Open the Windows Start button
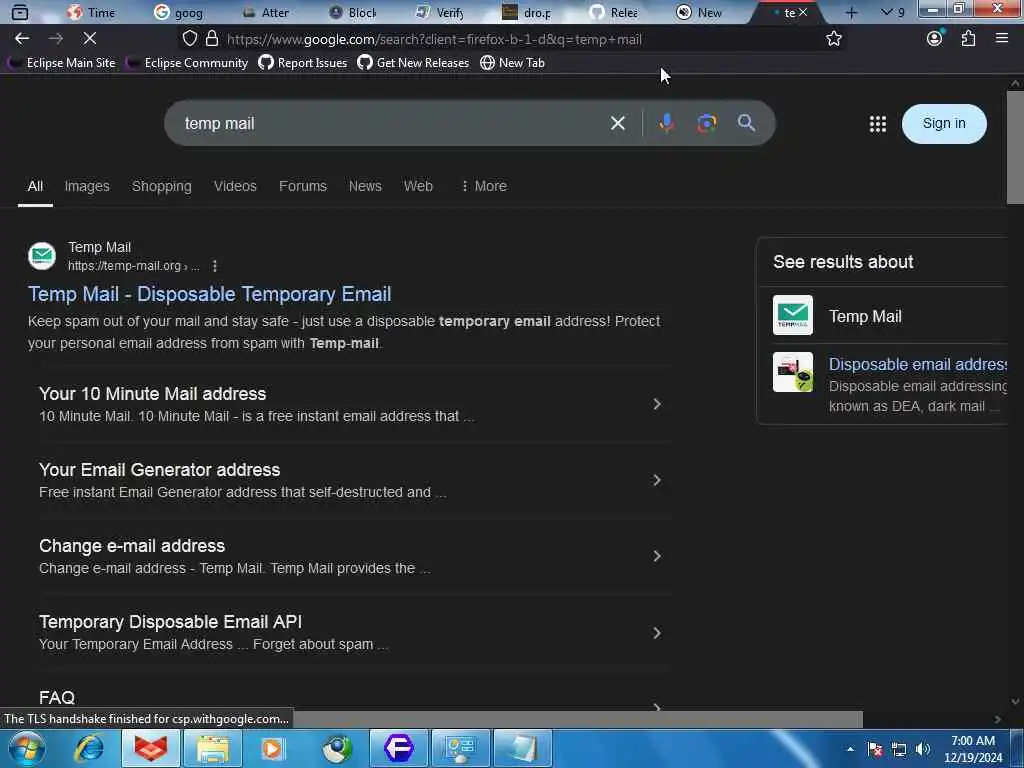Image resolution: width=1024 pixels, height=768 pixels. click(27, 748)
